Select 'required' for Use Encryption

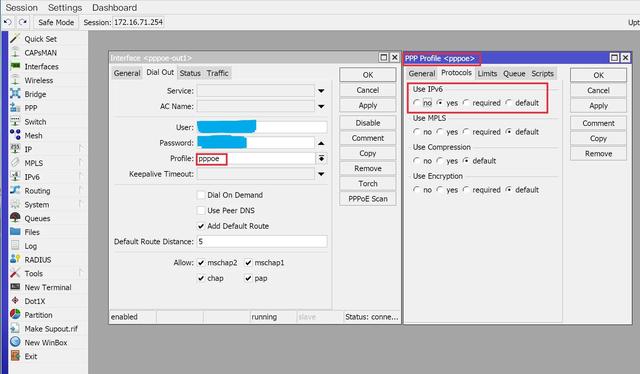click(x=466, y=190)
